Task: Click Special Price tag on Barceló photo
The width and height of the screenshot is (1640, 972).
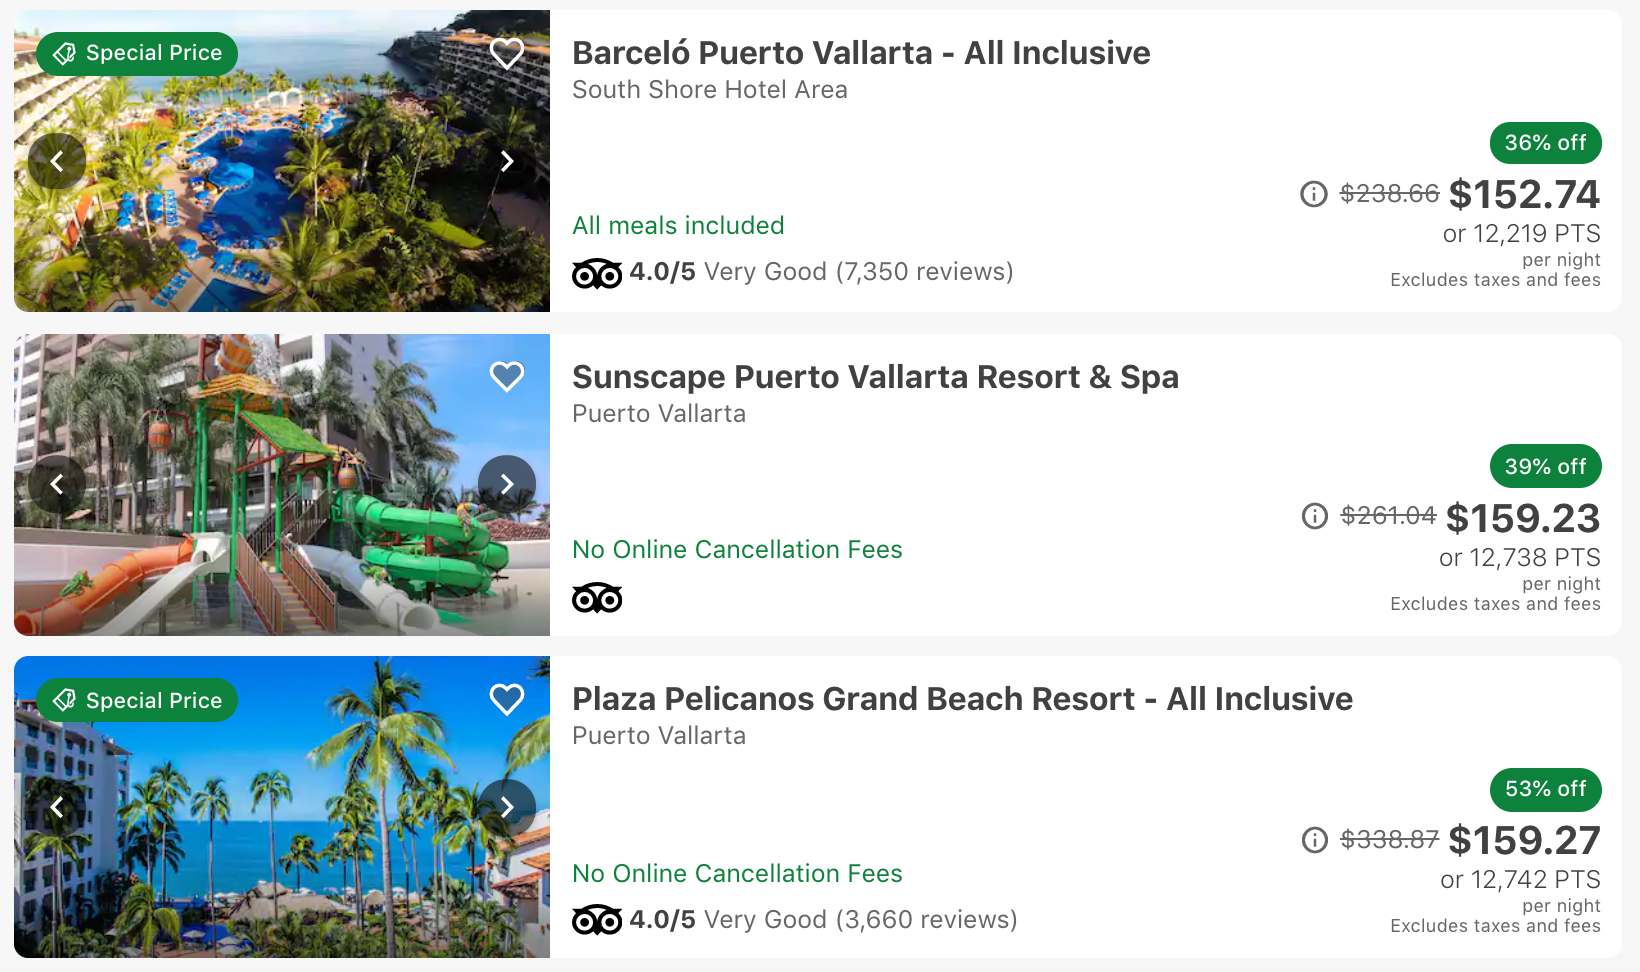Action: [x=137, y=53]
